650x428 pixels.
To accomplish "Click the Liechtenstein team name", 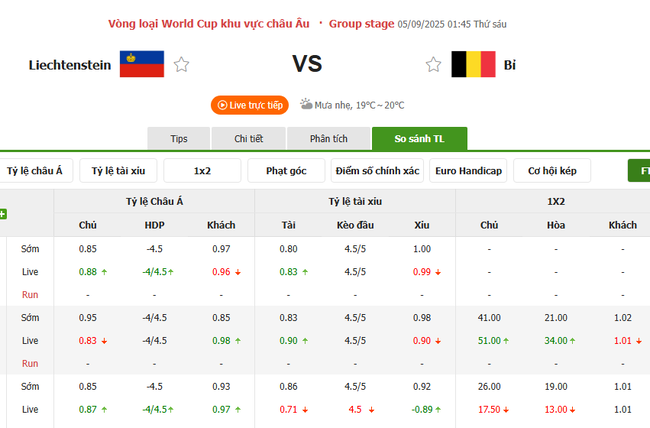I will (70, 65).
